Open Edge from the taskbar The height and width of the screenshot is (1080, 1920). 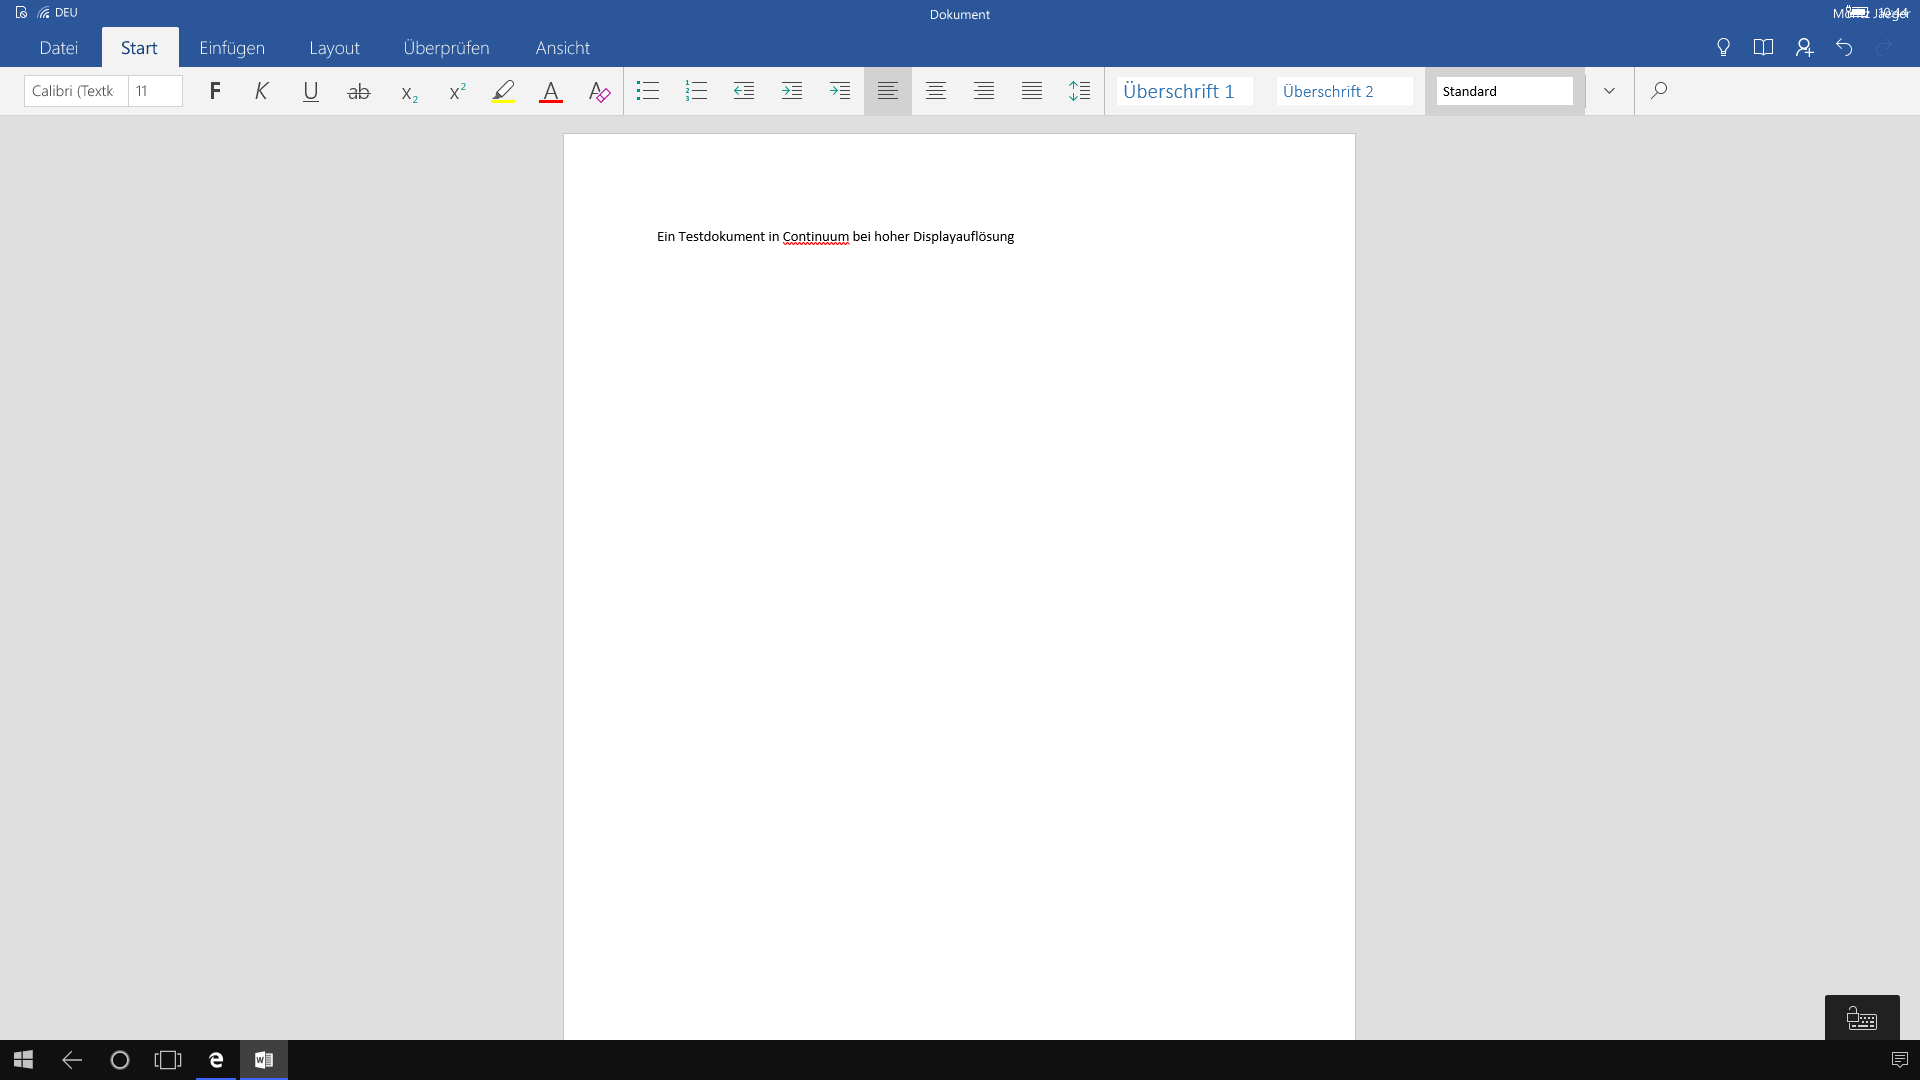coord(216,1060)
